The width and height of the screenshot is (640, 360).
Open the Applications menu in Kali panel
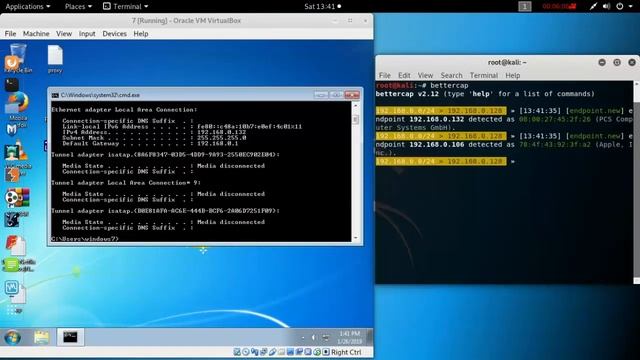pyautogui.click(x=28, y=6)
